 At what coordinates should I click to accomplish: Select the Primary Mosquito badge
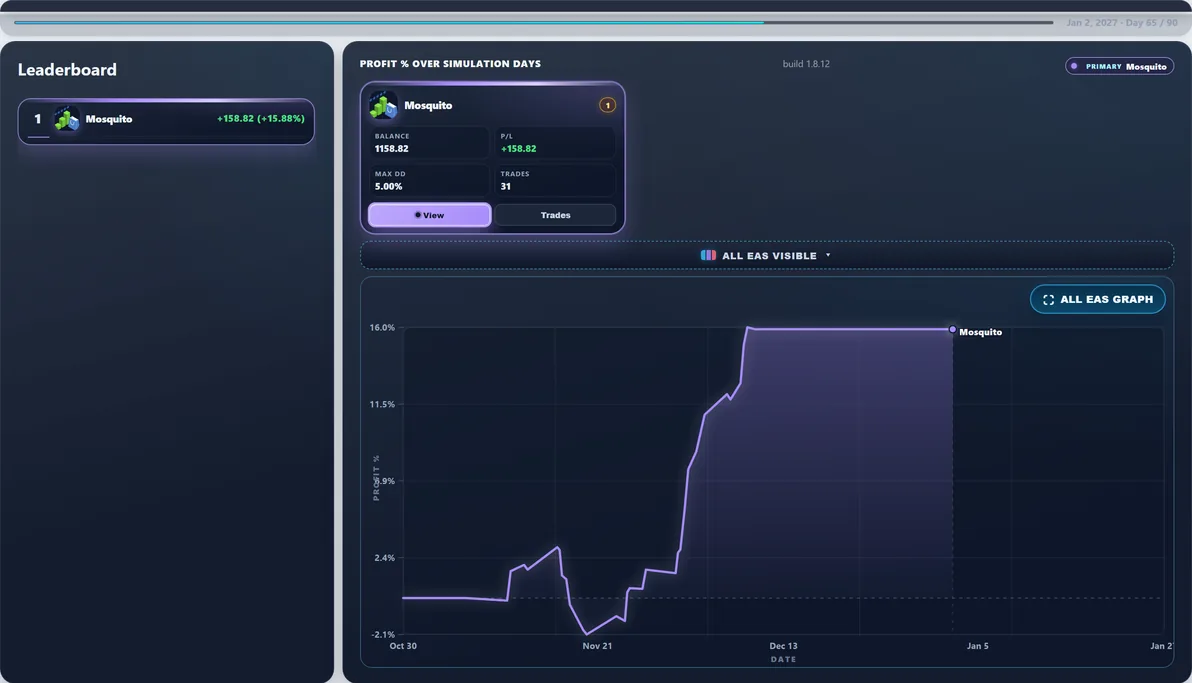tap(1119, 66)
